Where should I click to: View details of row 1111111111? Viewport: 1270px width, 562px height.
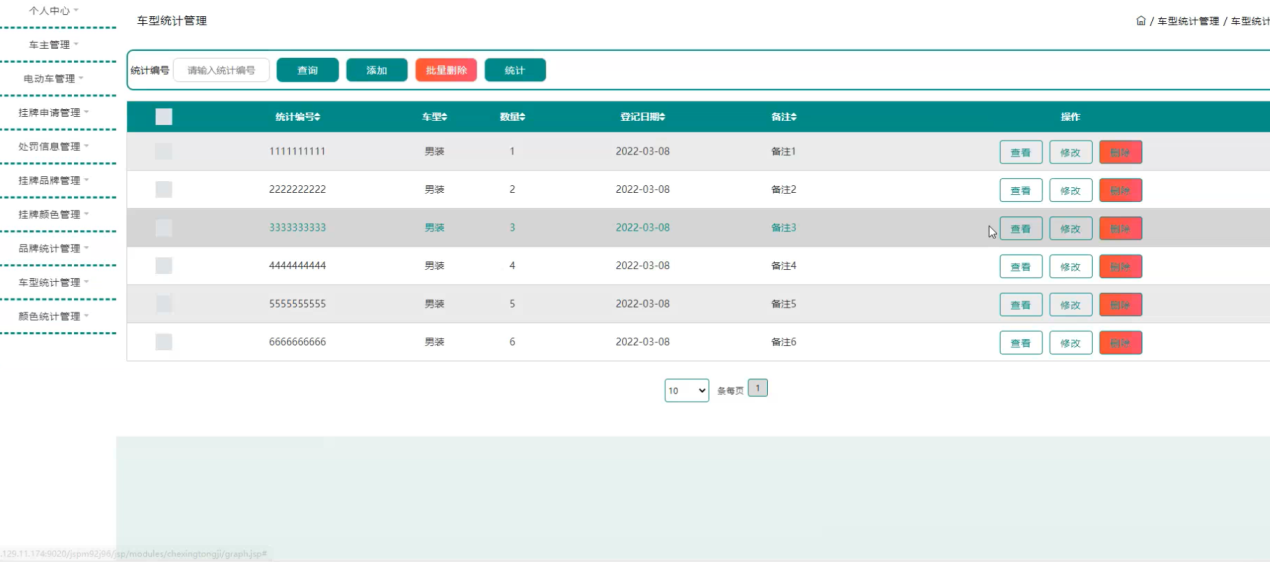coord(1021,152)
